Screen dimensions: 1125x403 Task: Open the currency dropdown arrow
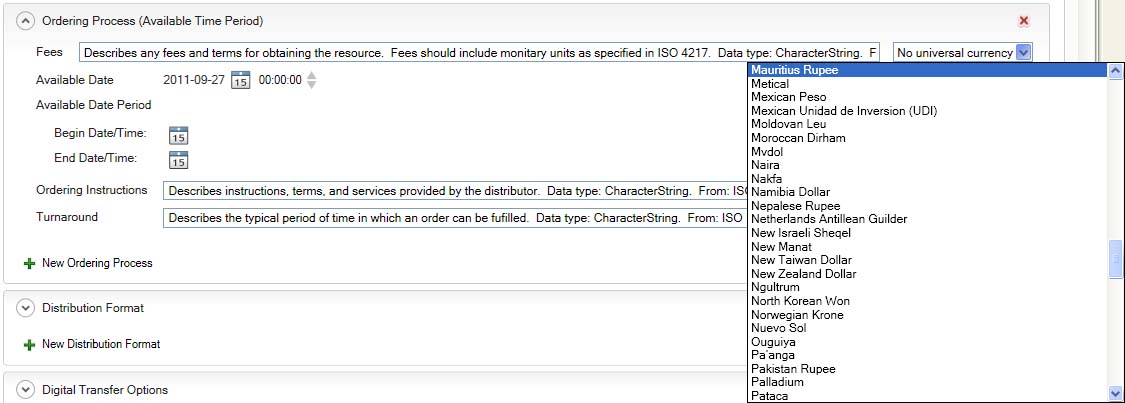click(x=1023, y=53)
